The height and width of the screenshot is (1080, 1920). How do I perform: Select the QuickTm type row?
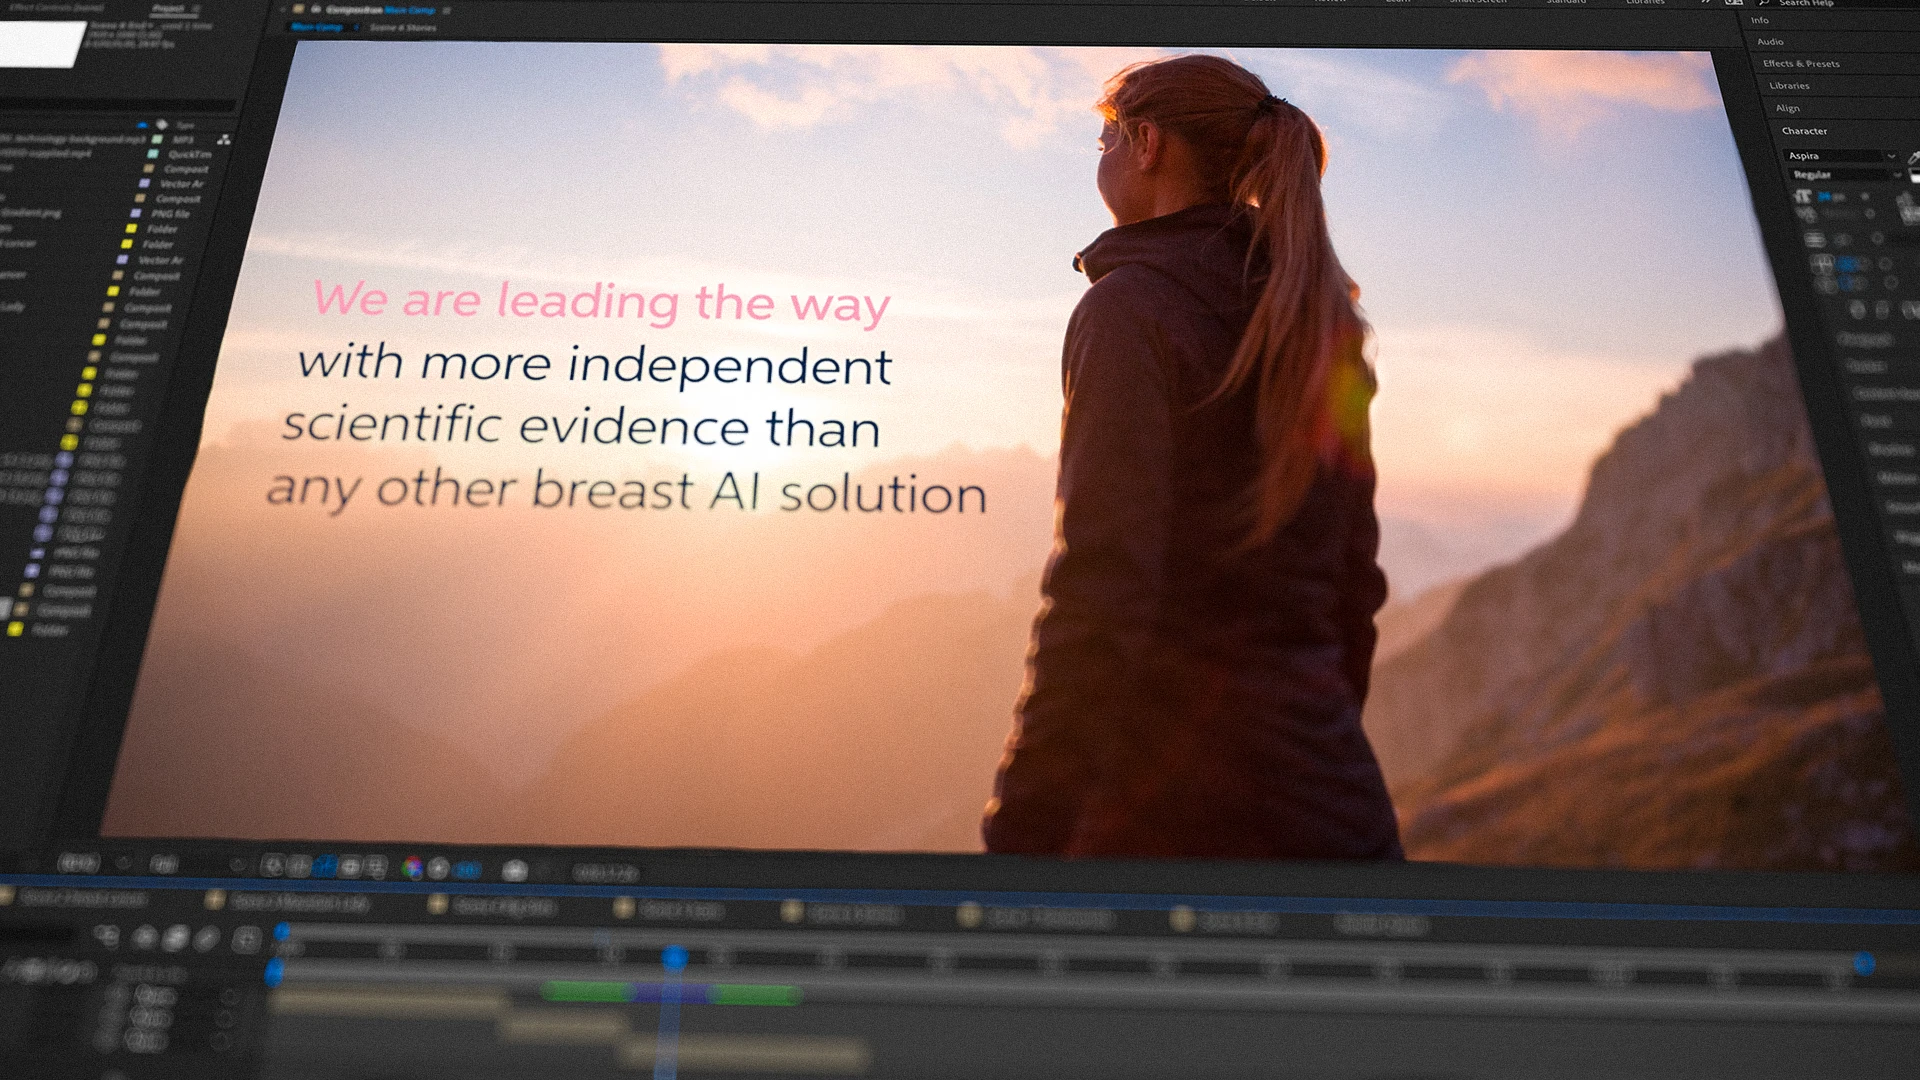click(190, 155)
